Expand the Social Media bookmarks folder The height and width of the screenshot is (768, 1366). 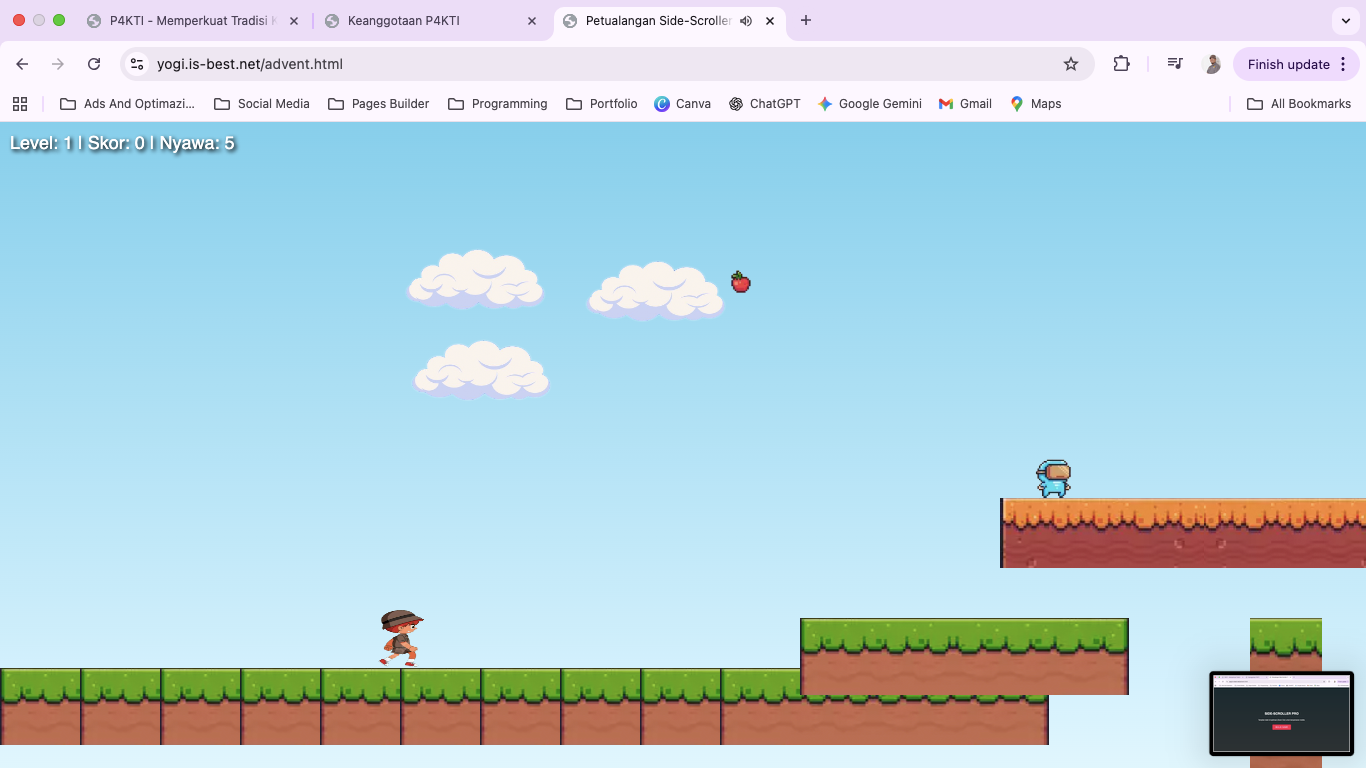click(x=261, y=103)
